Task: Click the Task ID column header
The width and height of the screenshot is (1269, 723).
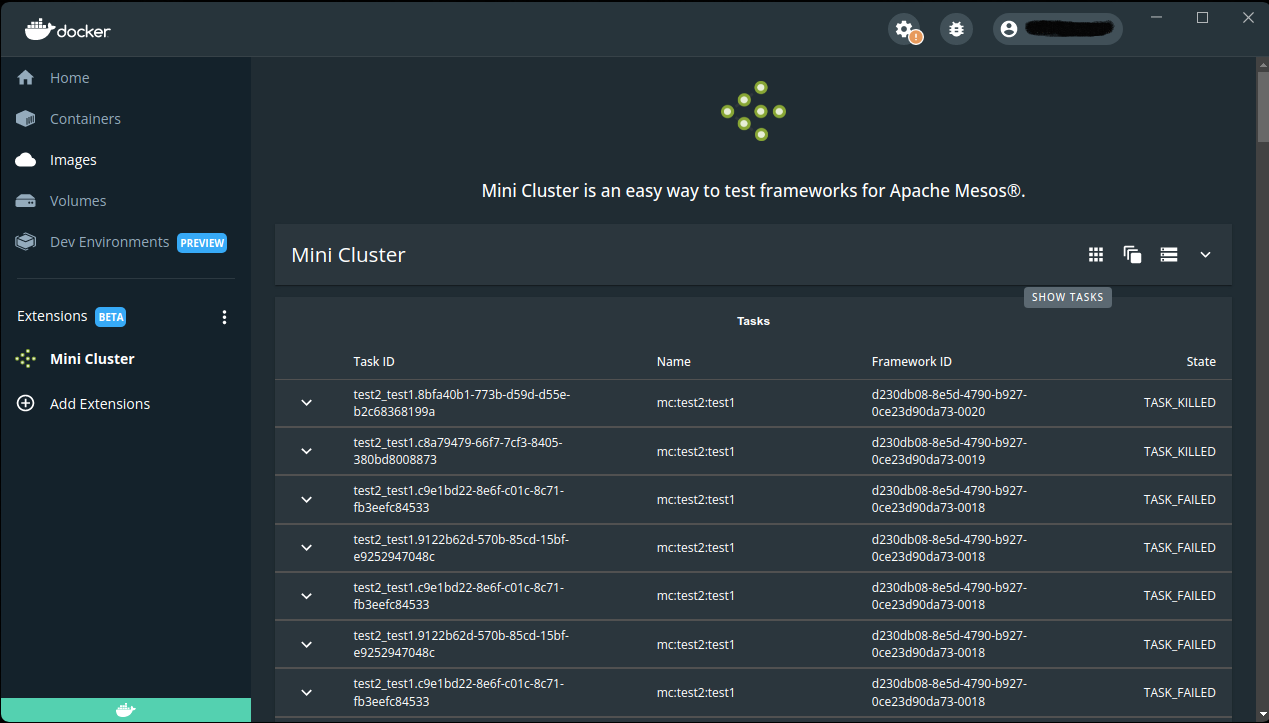Action: [374, 362]
